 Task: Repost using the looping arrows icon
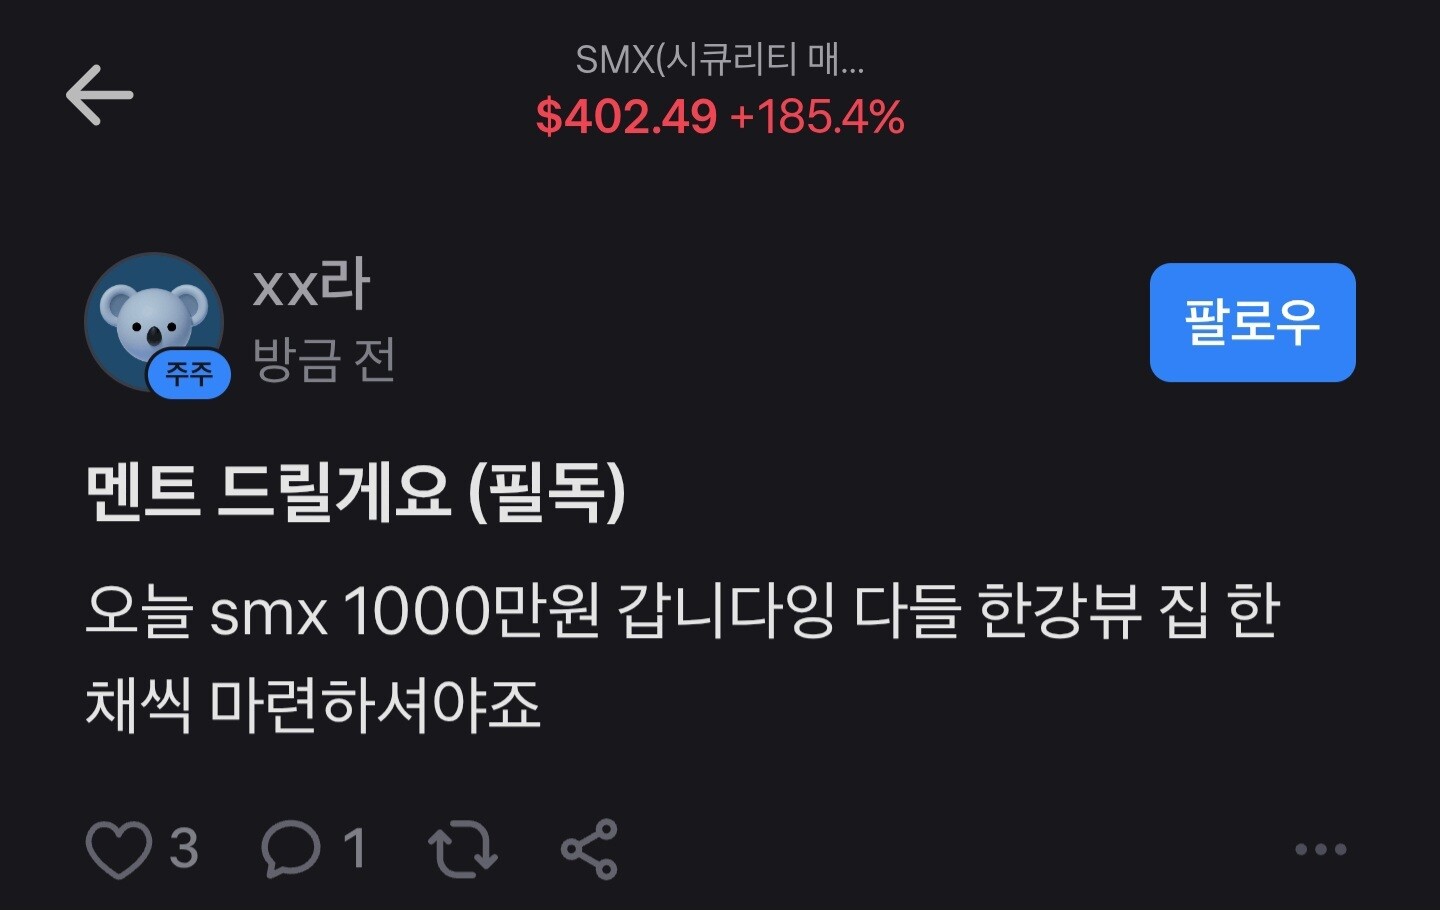tap(462, 849)
